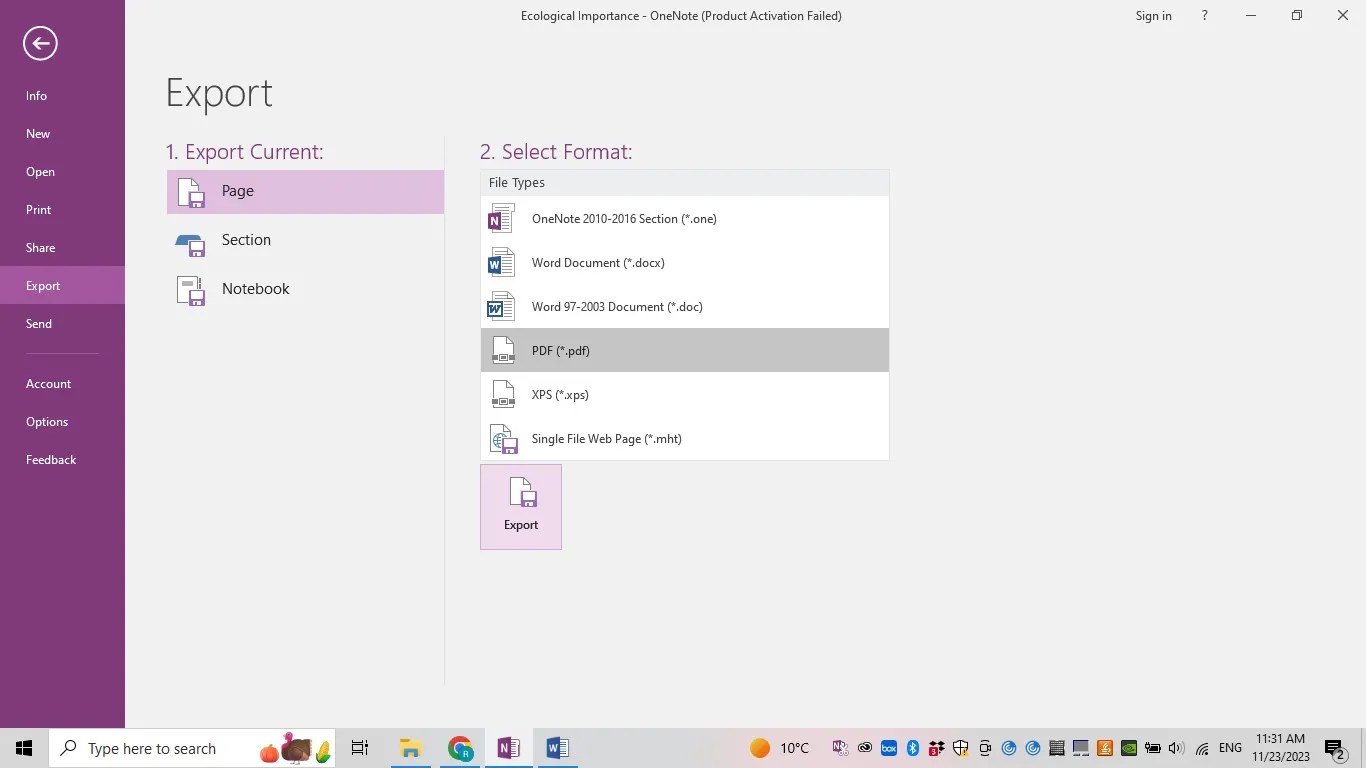Open Task View
This screenshot has width=1366, height=768.
click(359, 748)
